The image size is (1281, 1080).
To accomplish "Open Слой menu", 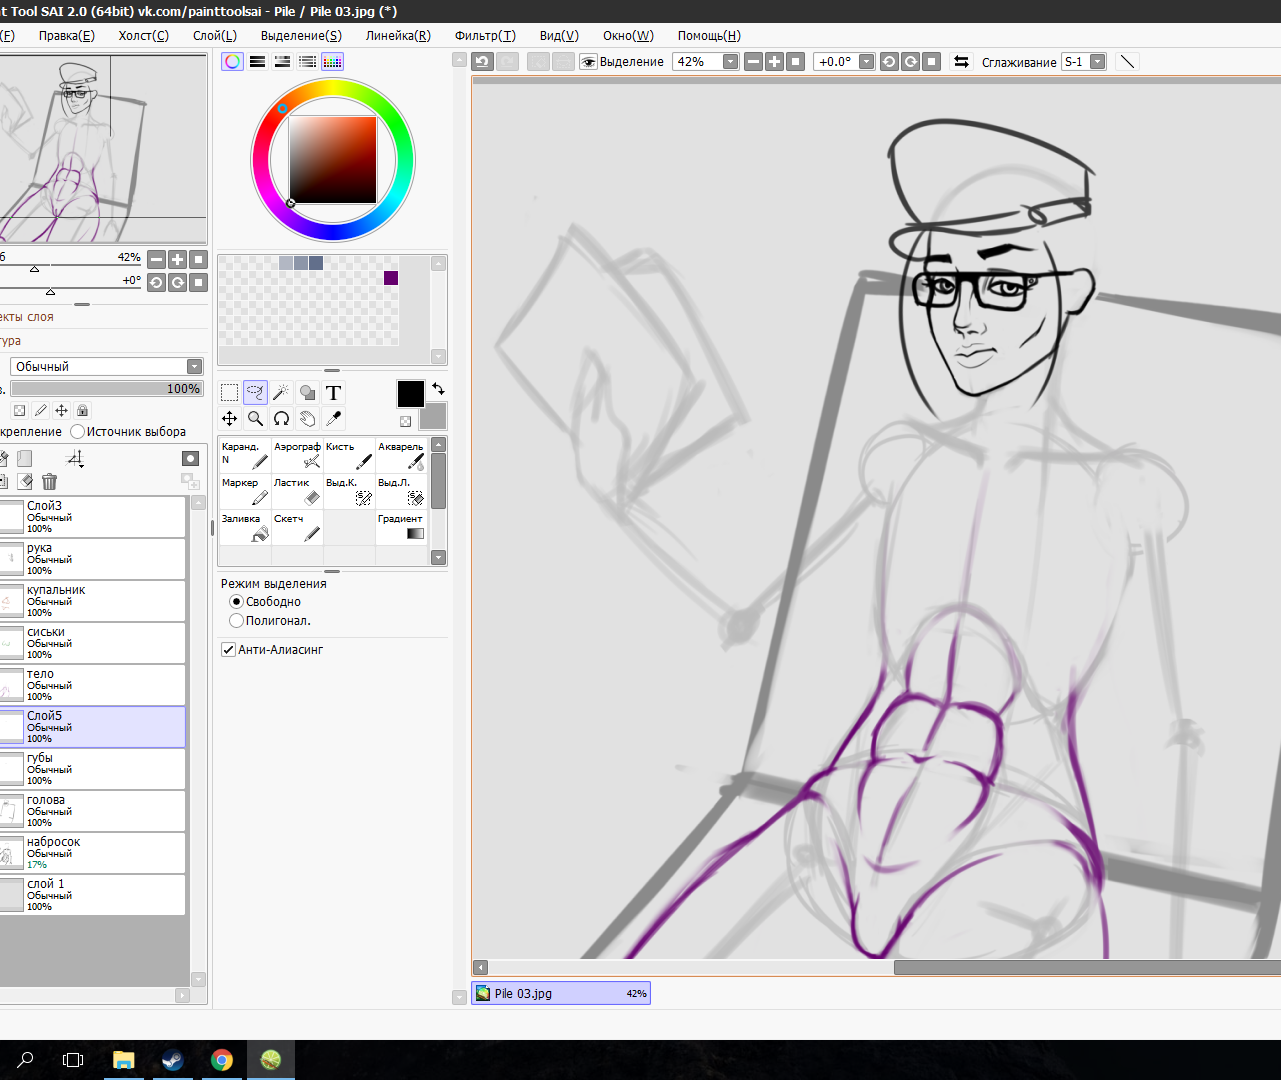I will coord(215,35).
